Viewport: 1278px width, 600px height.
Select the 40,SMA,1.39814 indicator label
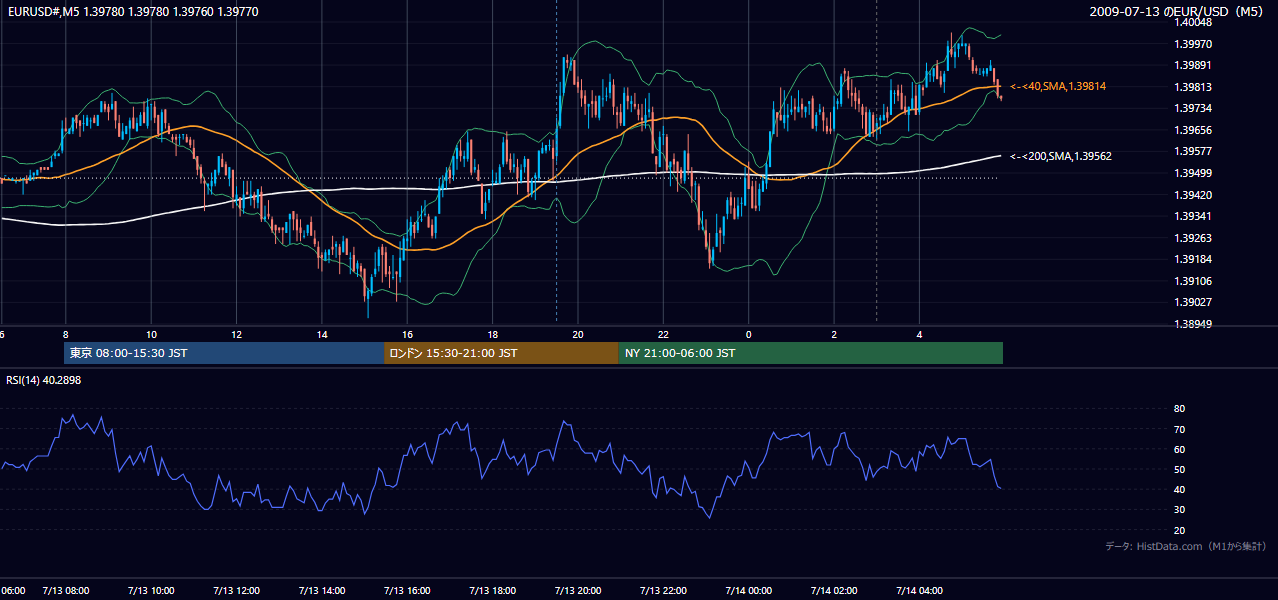click(1057, 87)
